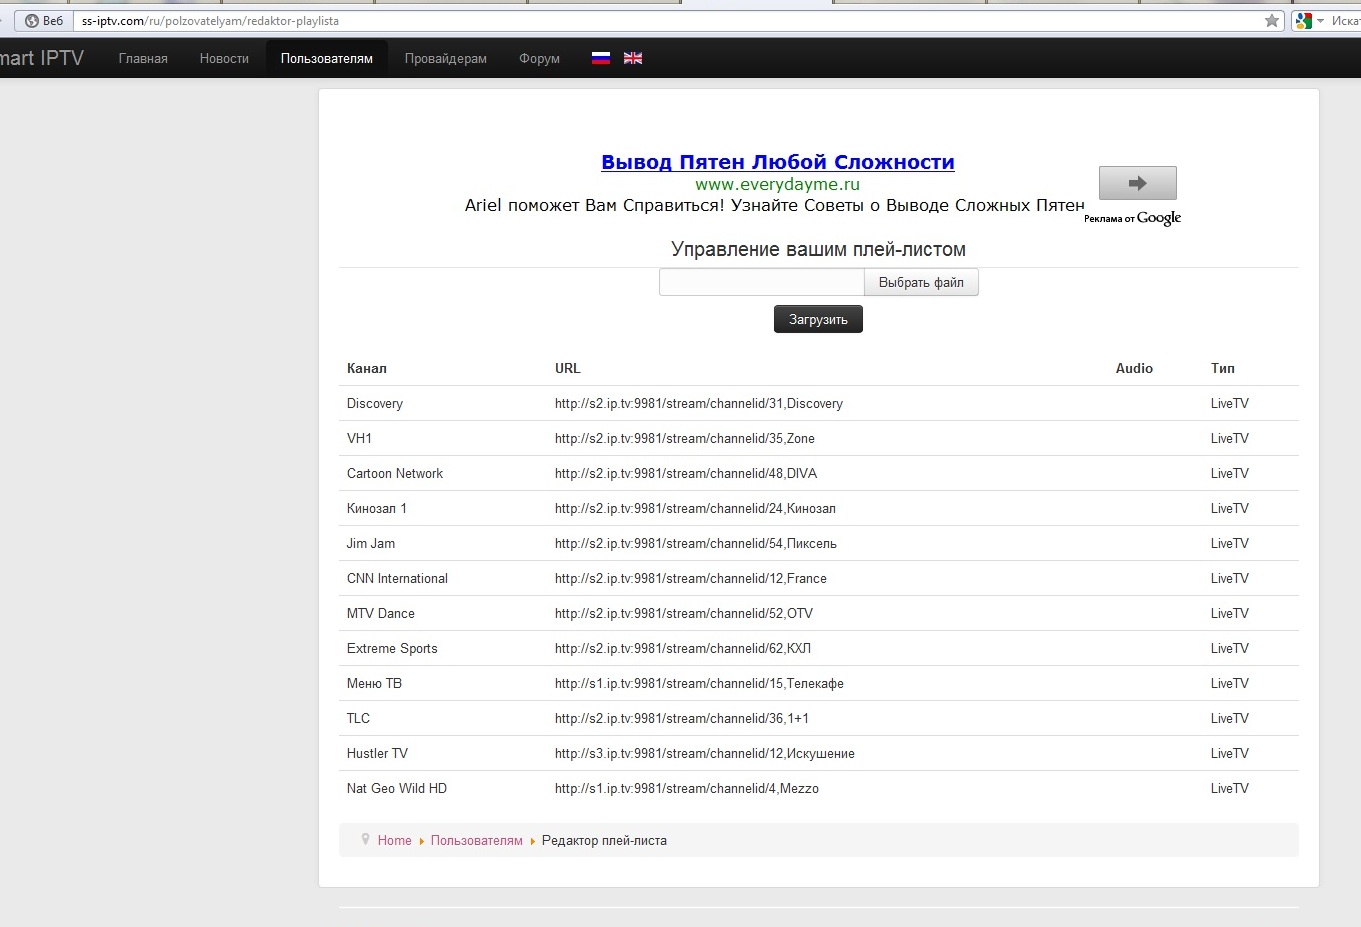Click the Веб site-info globe icon
1361x927 pixels.
click(x=31, y=21)
